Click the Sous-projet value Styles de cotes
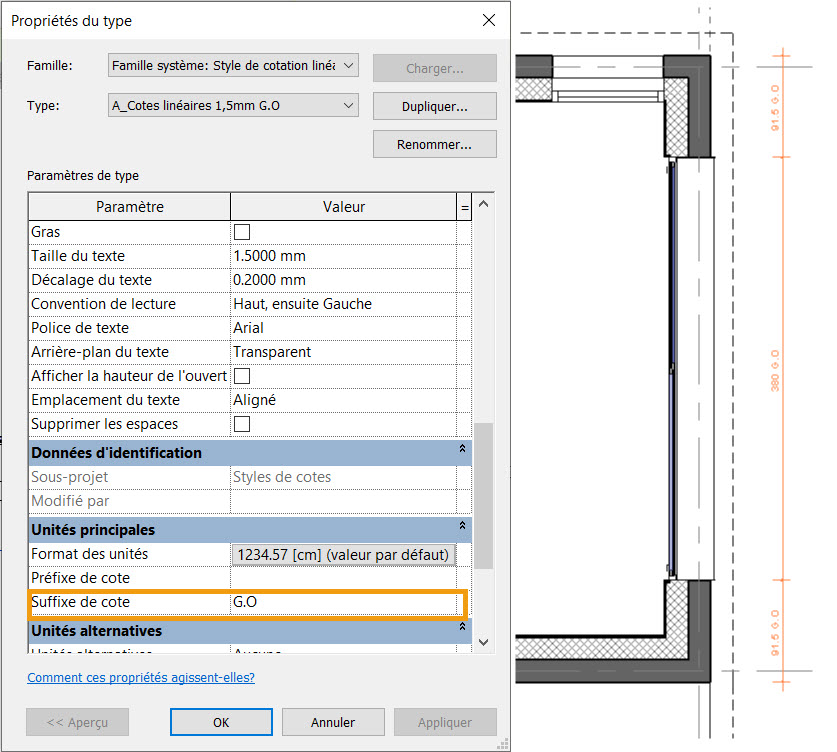837x752 pixels. 343,477
